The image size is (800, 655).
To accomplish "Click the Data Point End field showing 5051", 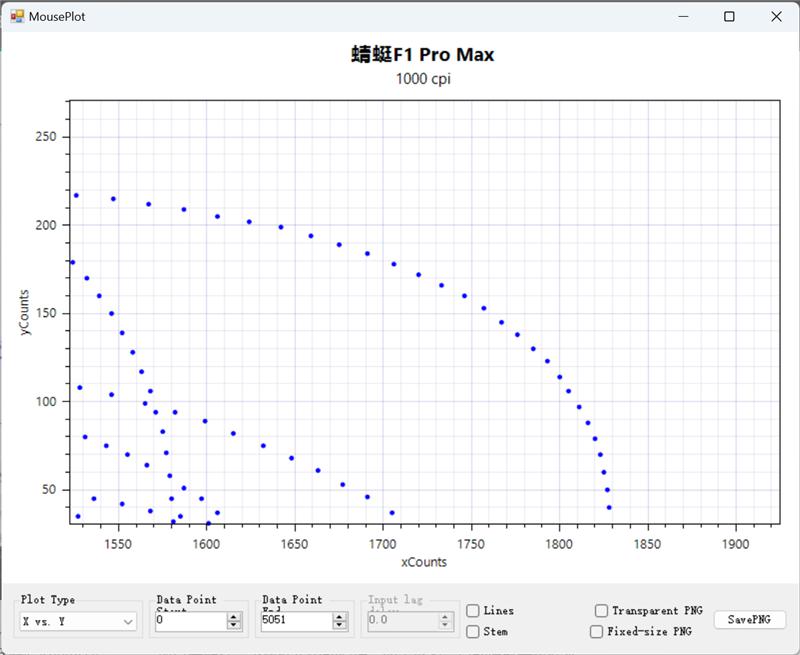I will pyautogui.click(x=295, y=621).
